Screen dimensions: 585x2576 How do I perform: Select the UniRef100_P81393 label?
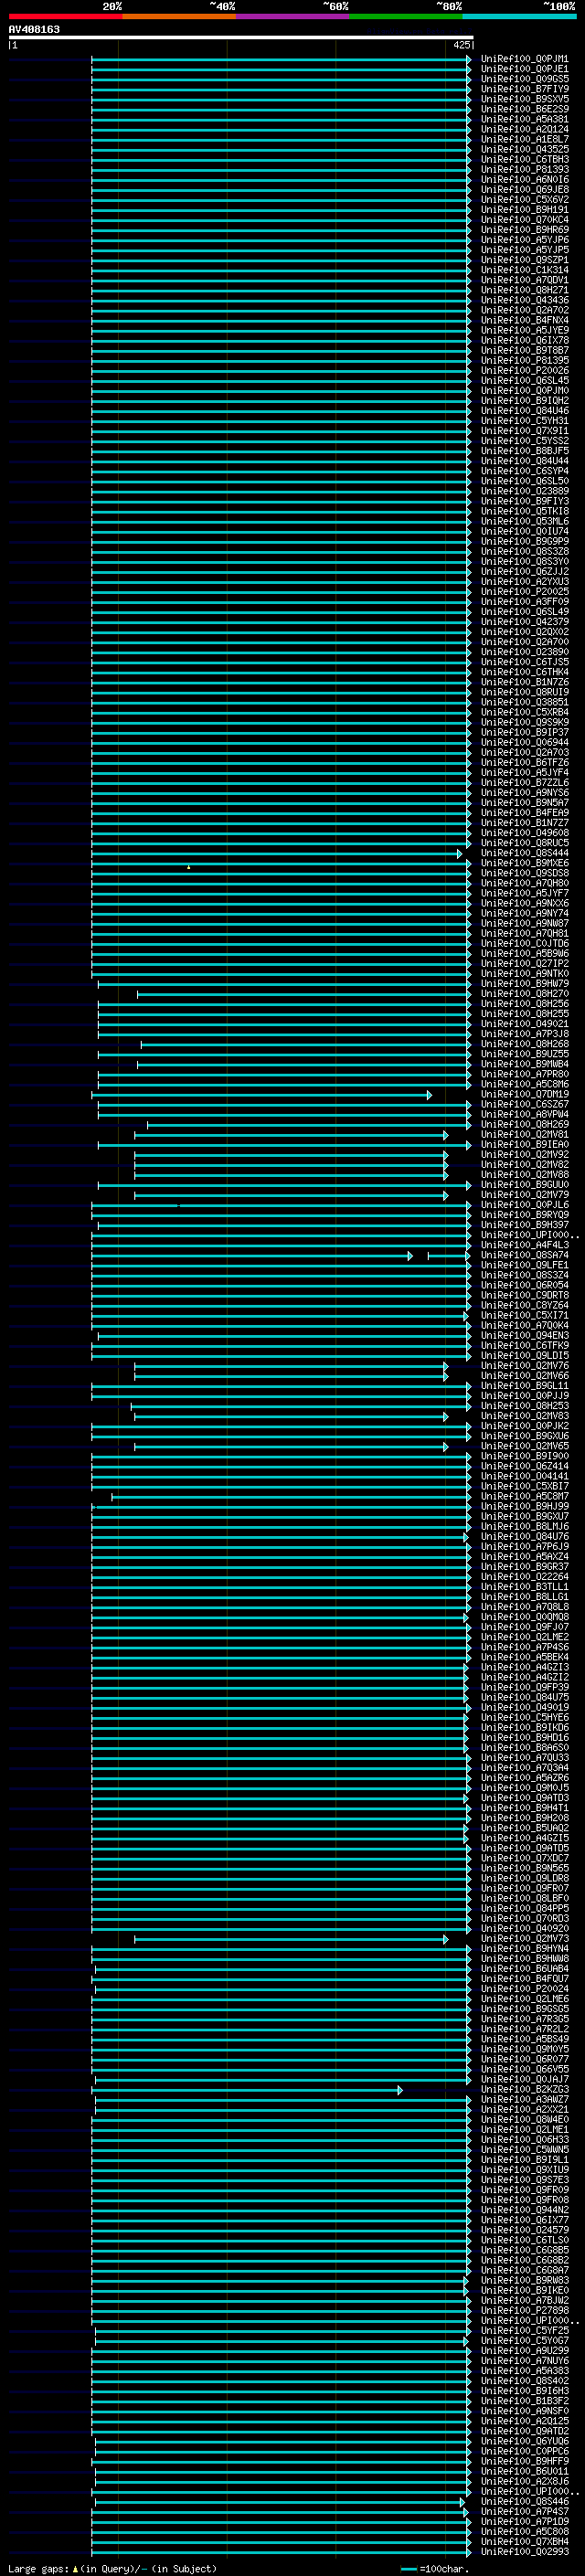click(x=525, y=169)
